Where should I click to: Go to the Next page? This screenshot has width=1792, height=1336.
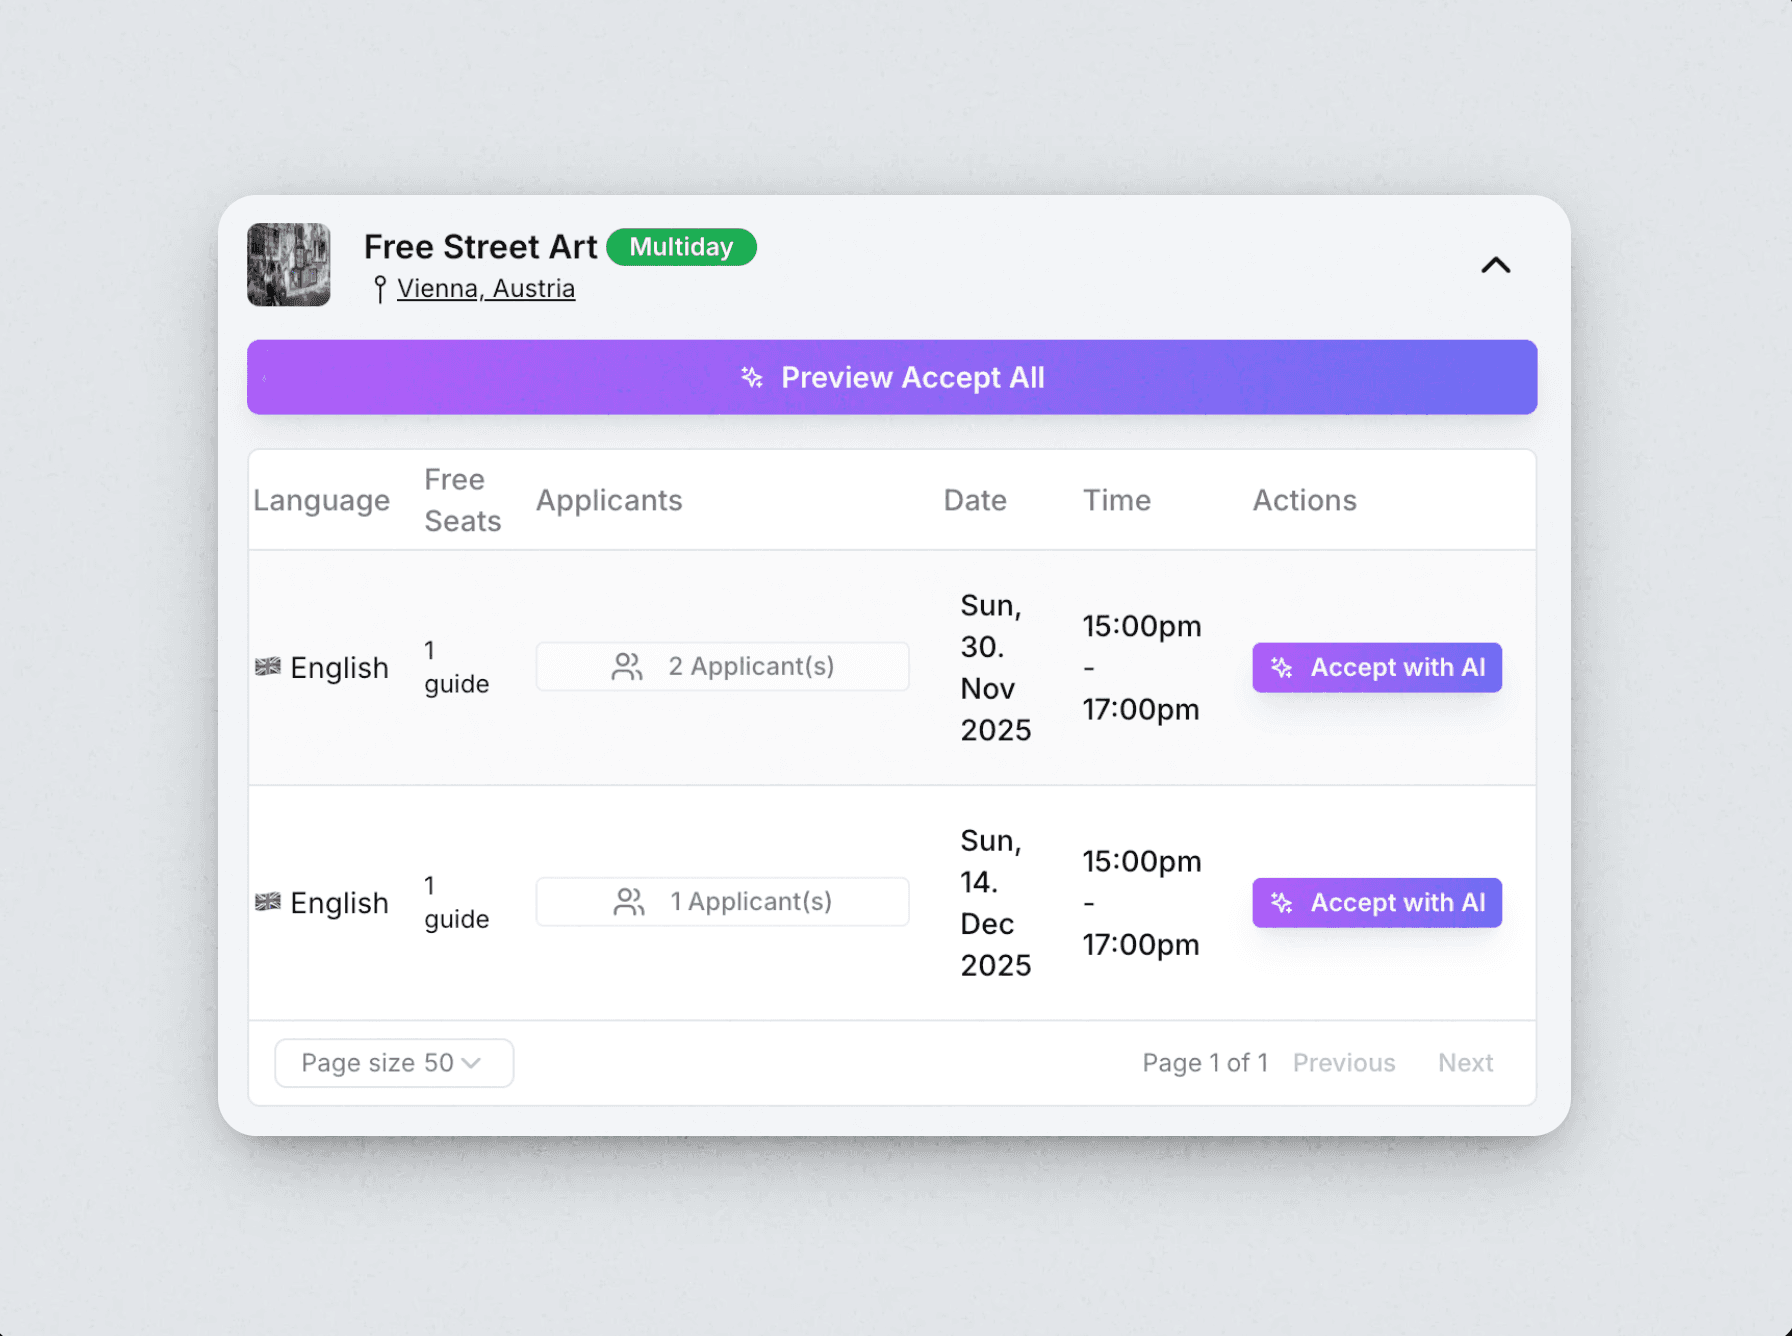point(1465,1063)
